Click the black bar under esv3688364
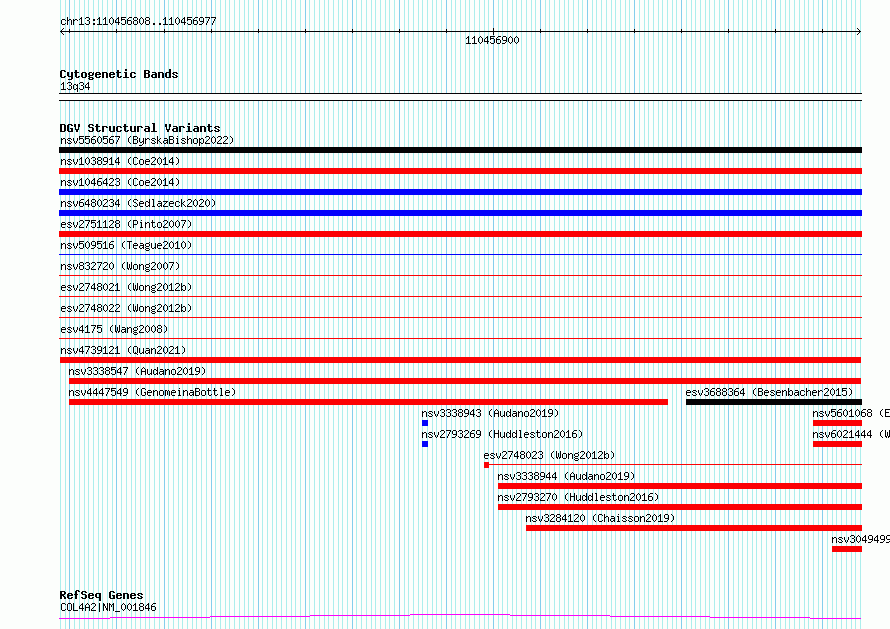This screenshot has height=629, width=890. pos(774,402)
